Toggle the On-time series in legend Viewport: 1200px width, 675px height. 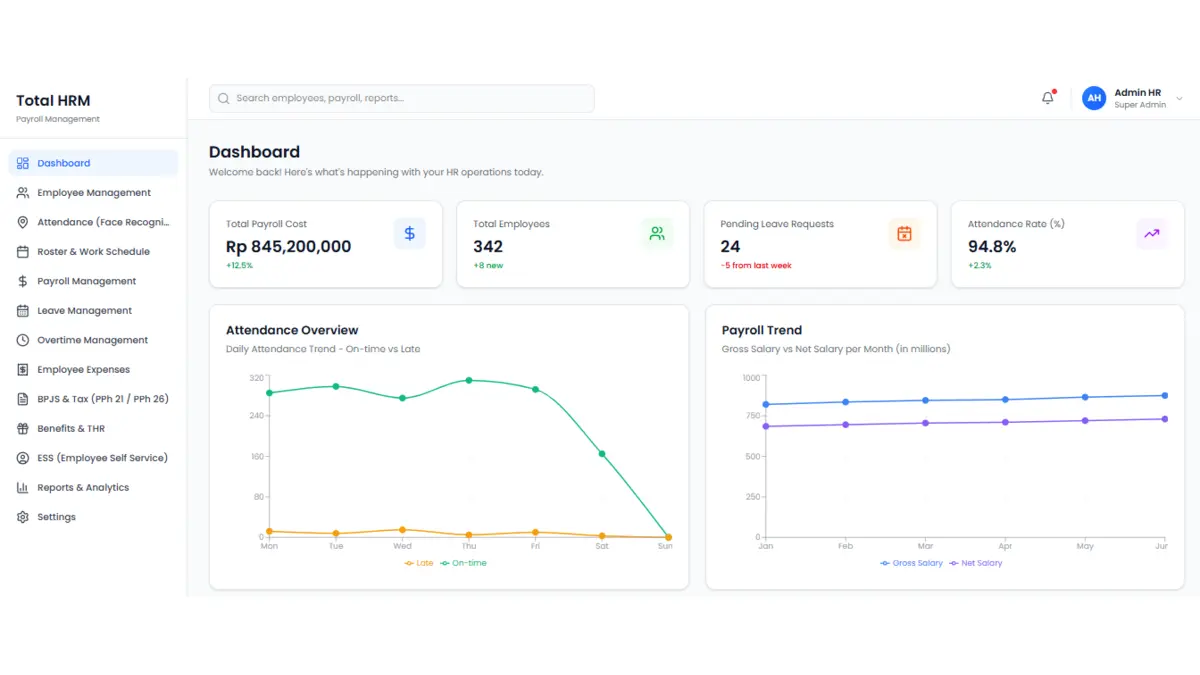(463, 563)
